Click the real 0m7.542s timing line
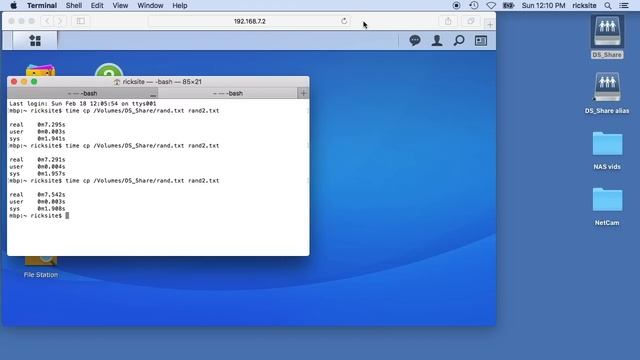The width and height of the screenshot is (640, 360). pos(37,195)
